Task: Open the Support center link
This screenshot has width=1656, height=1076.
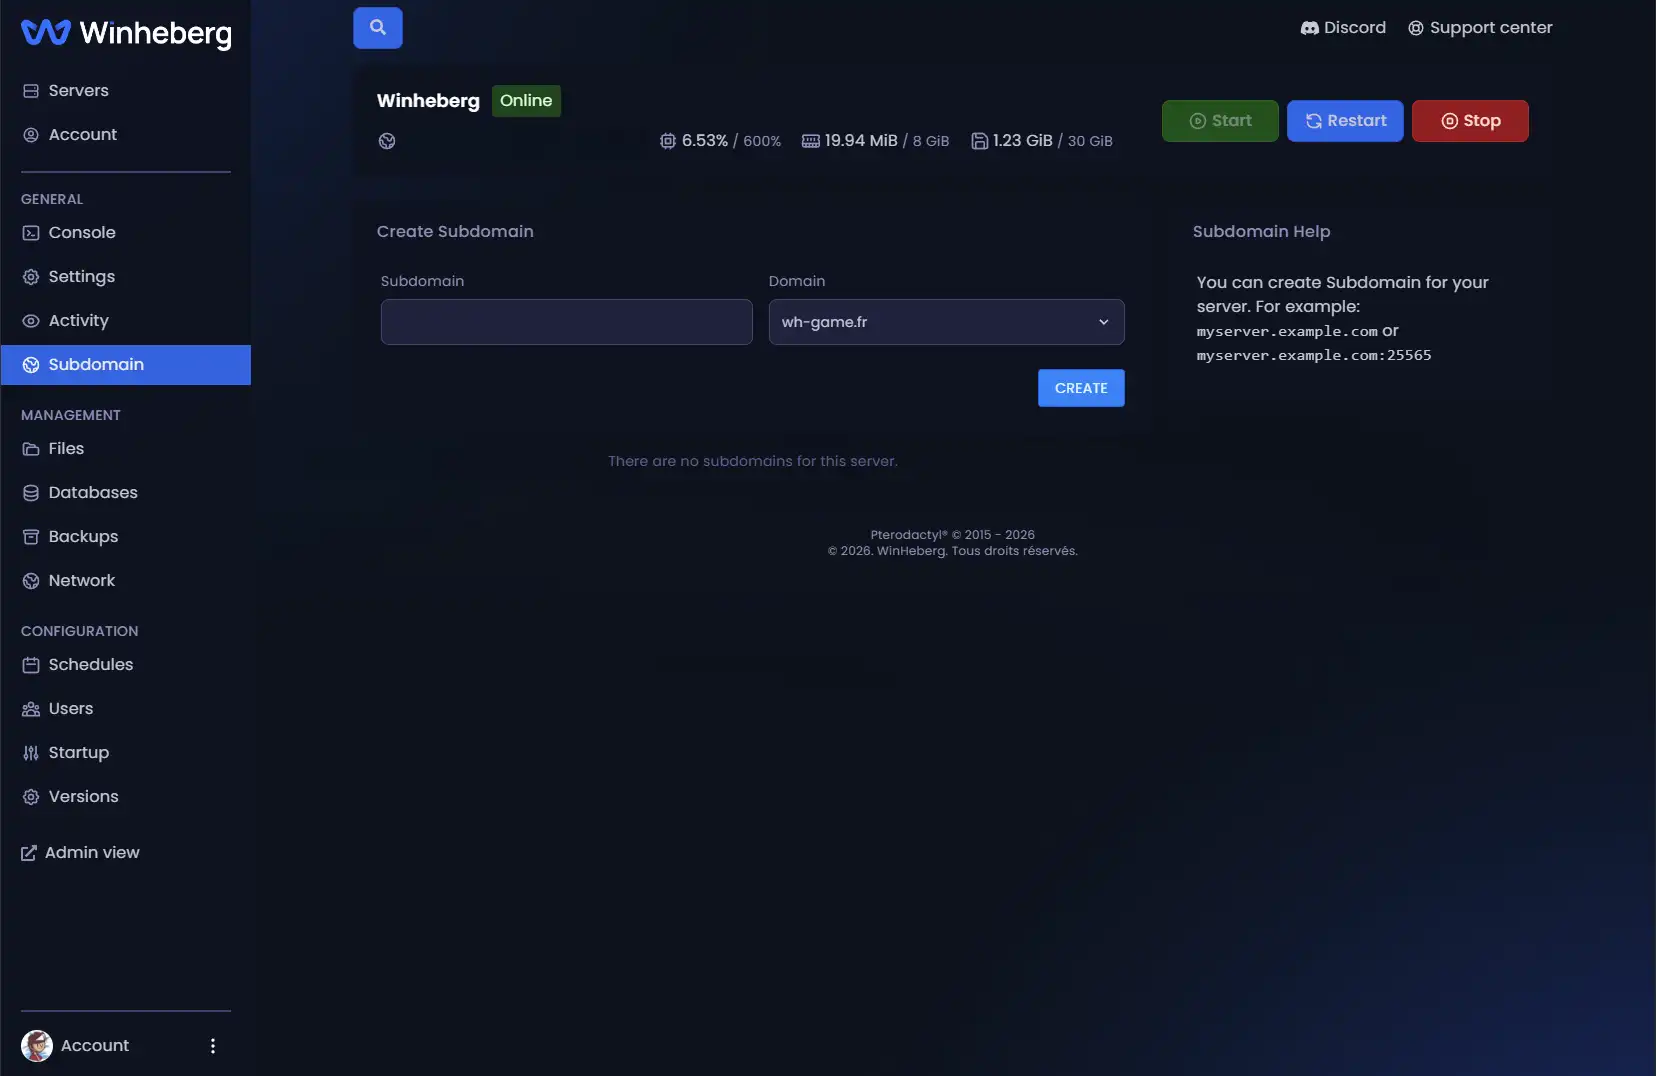Action: click(1480, 28)
